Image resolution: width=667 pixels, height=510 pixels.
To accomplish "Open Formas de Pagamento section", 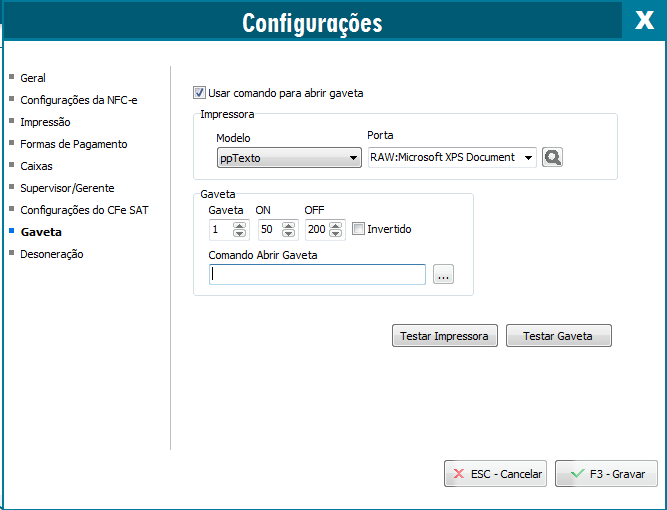I will point(73,144).
